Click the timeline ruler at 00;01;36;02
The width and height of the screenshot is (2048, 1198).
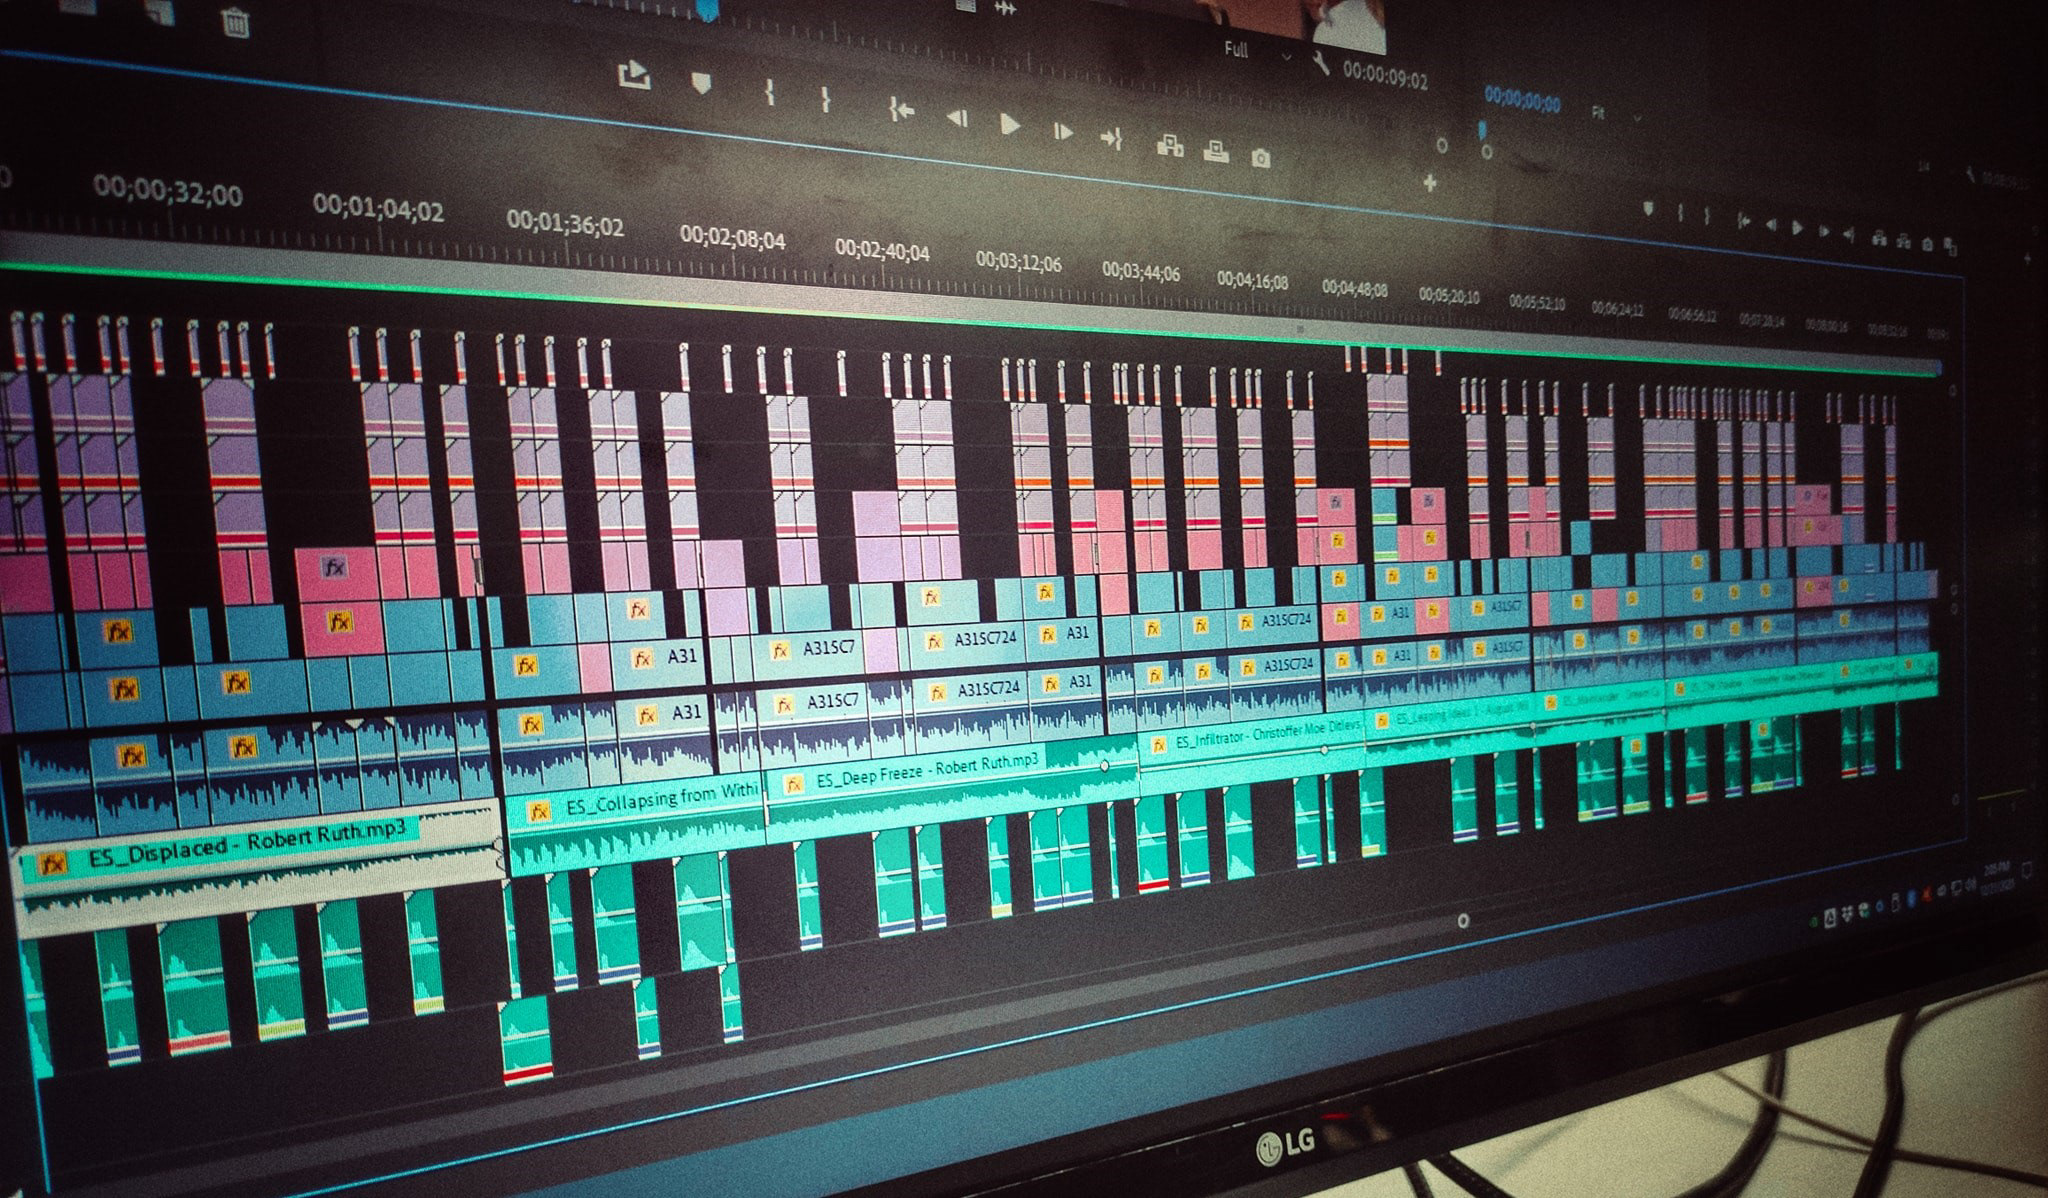[565, 224]
